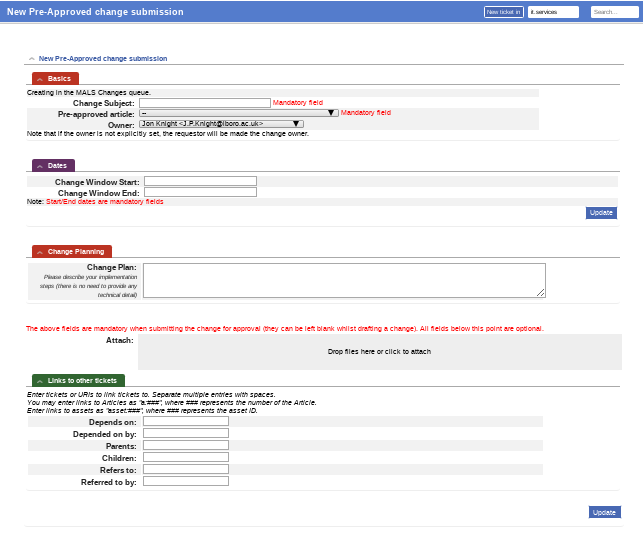
Task: Click the Search box in header
Action: point(614,12)
